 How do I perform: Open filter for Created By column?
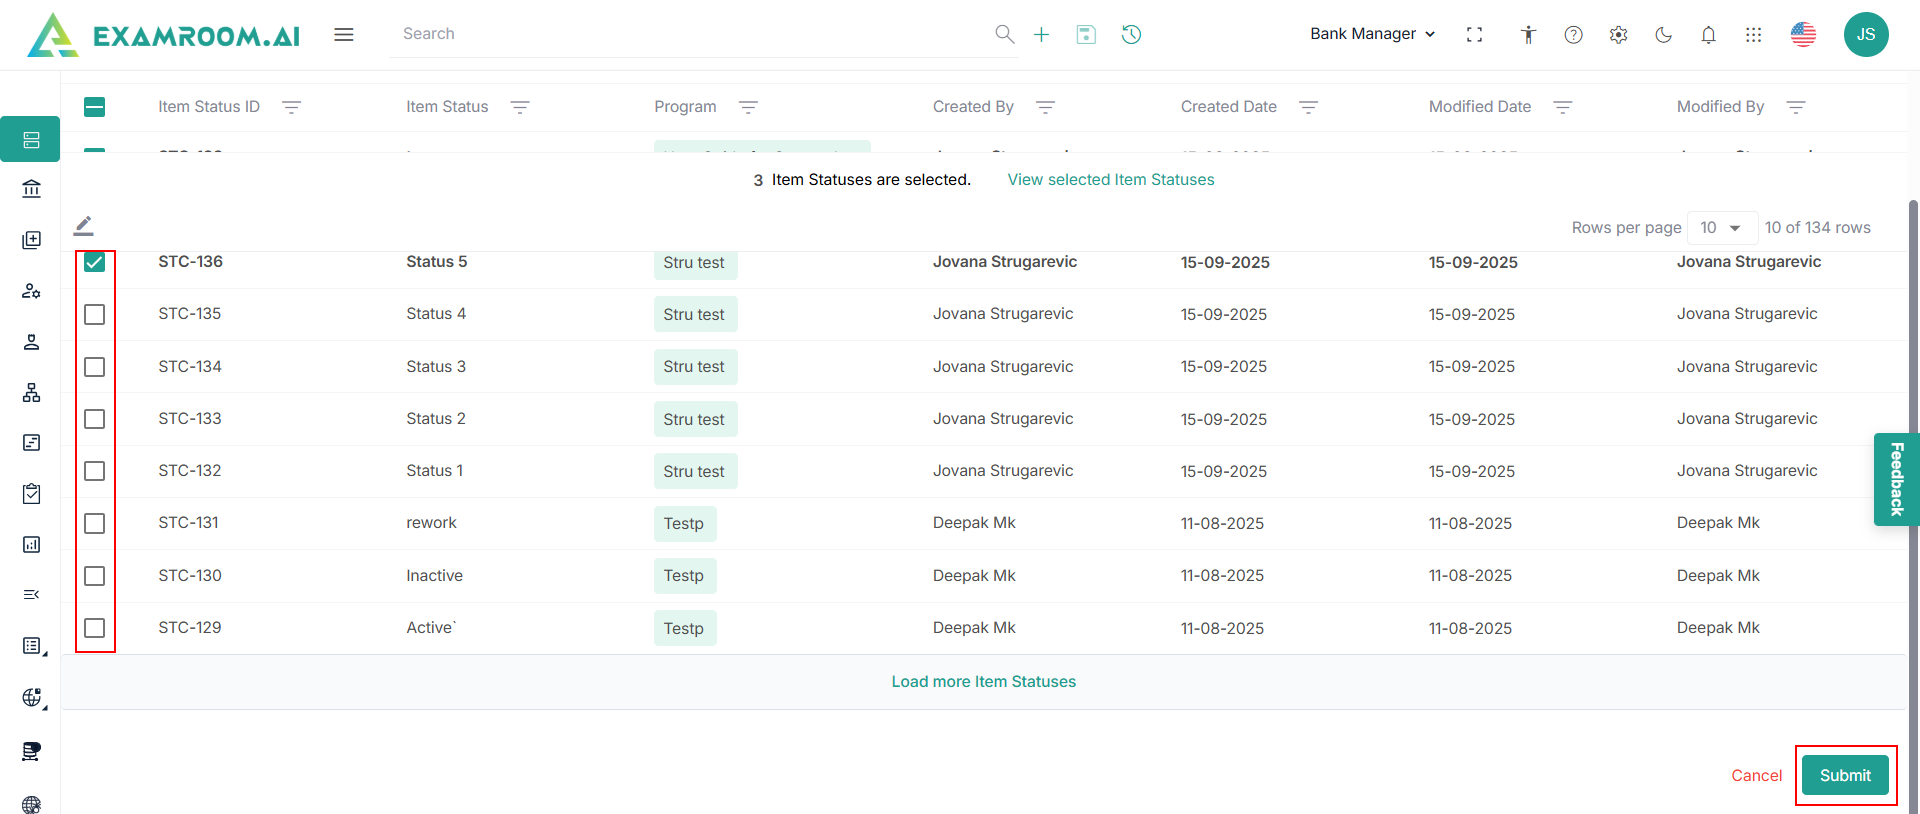pyautogui.click(x=1045, y=107)
